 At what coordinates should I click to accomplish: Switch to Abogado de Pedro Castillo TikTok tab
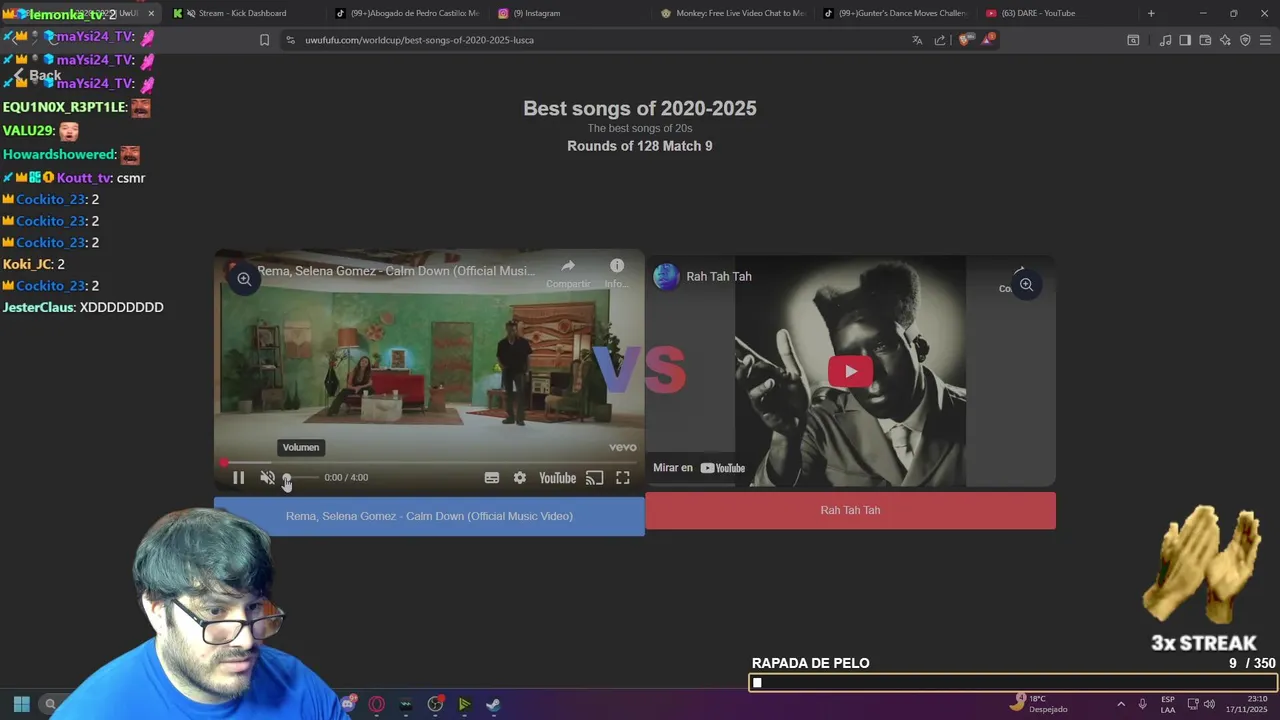(406, 13)
